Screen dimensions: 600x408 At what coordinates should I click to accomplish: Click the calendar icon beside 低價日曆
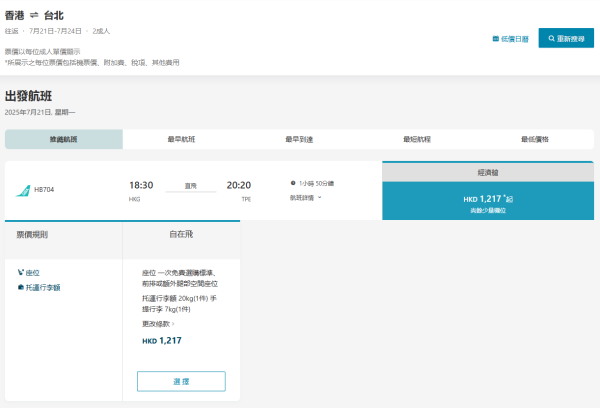[496, 39]
